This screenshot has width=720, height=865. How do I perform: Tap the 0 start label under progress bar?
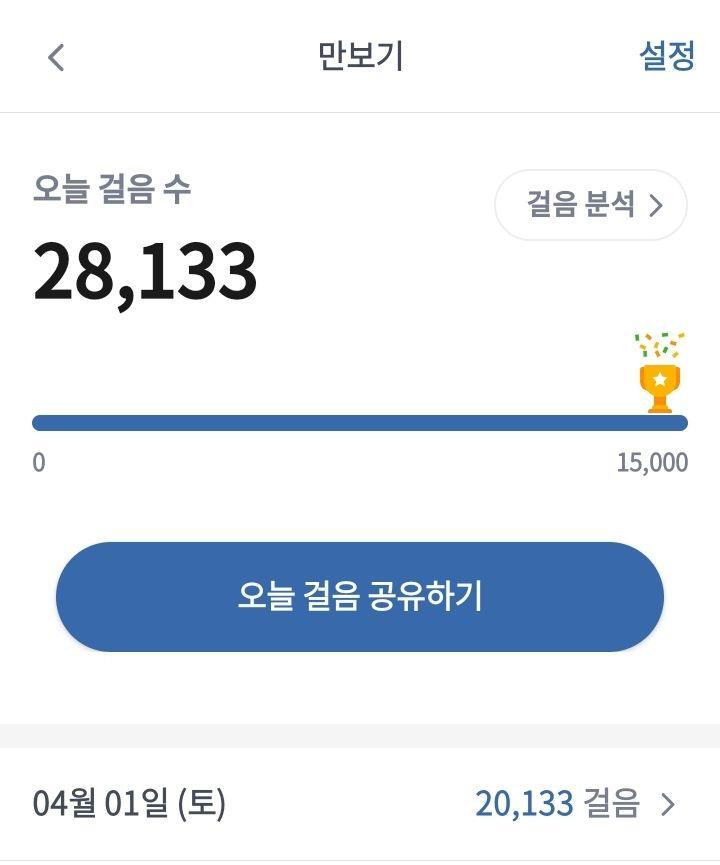(39, 462)
